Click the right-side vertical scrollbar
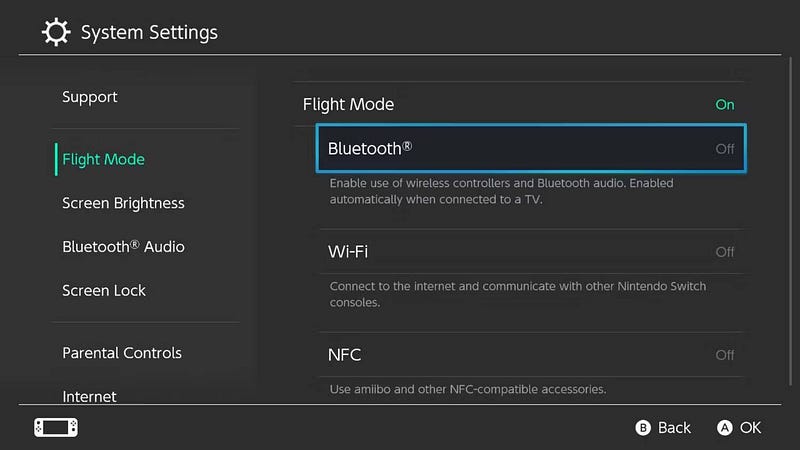This screenshot has width=800, height=450. coord(790,221)
